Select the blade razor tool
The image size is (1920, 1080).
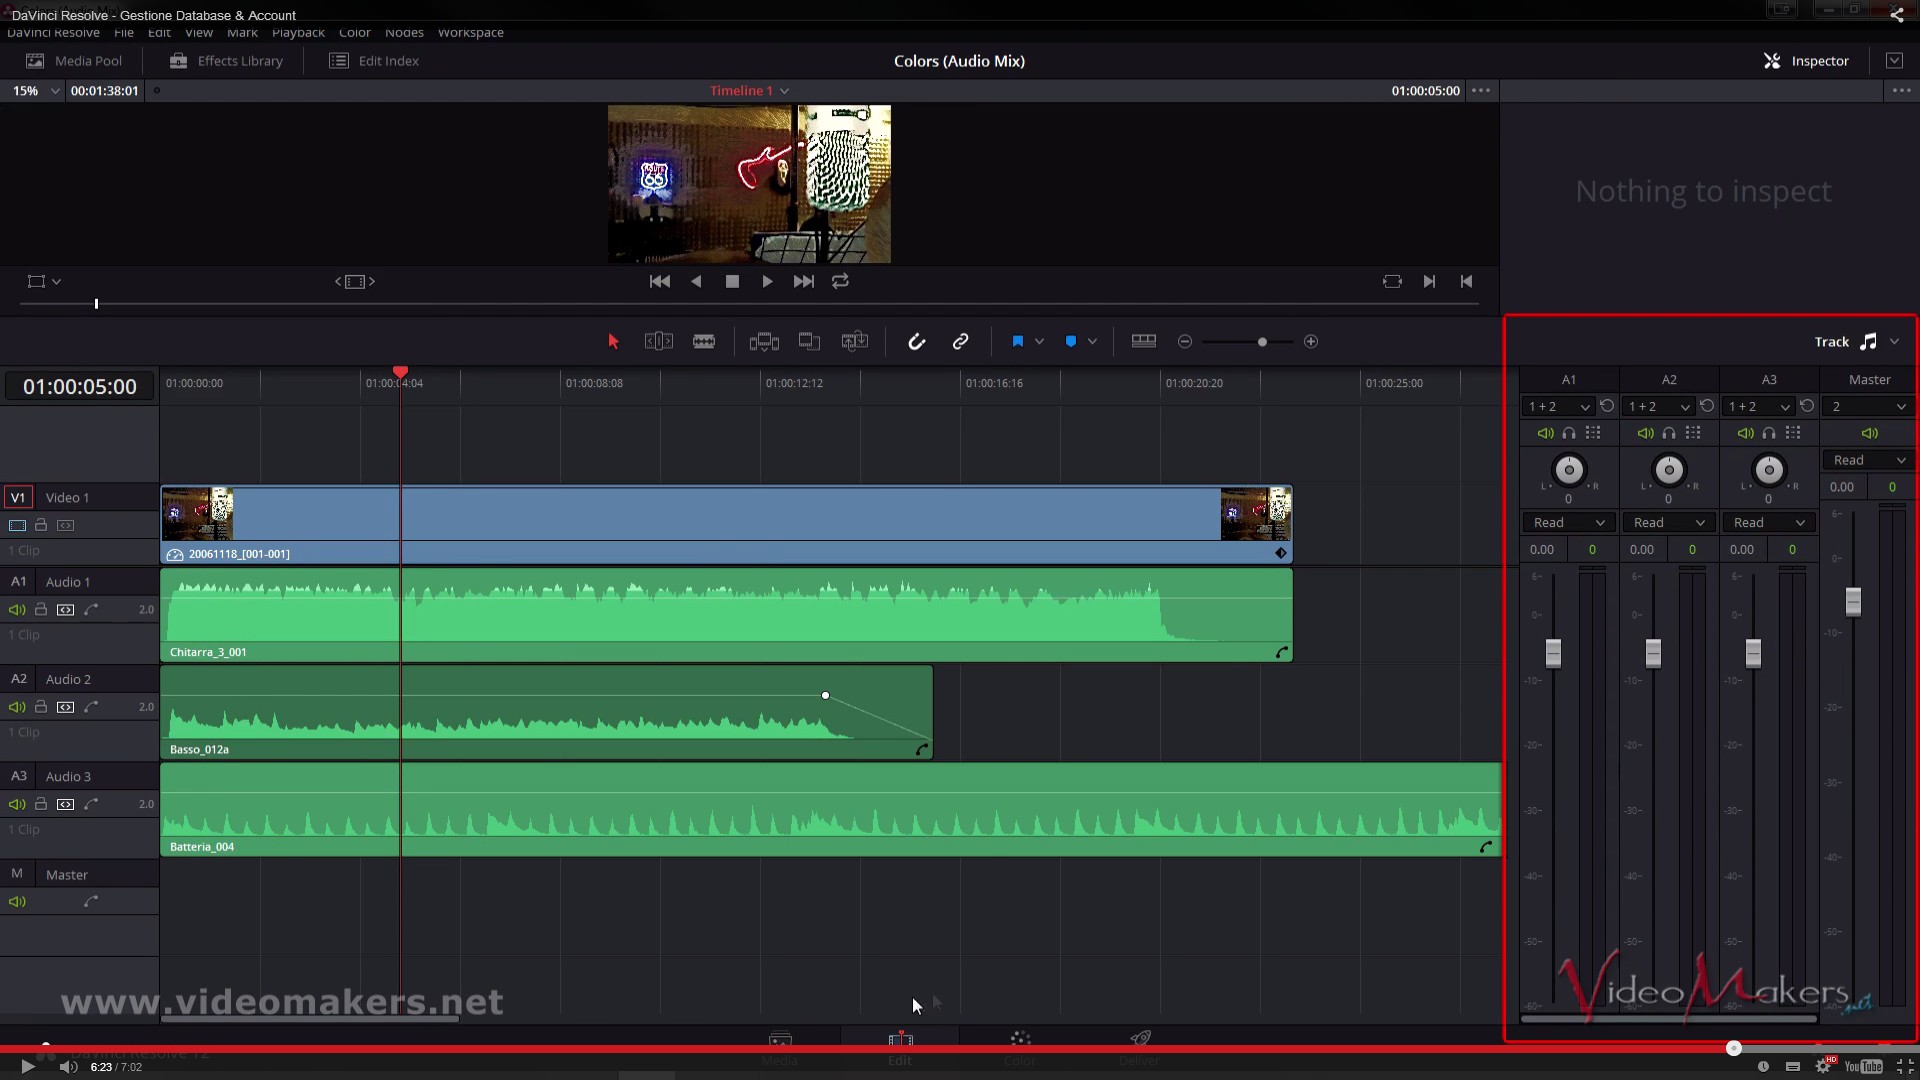(x=704, y=342)
